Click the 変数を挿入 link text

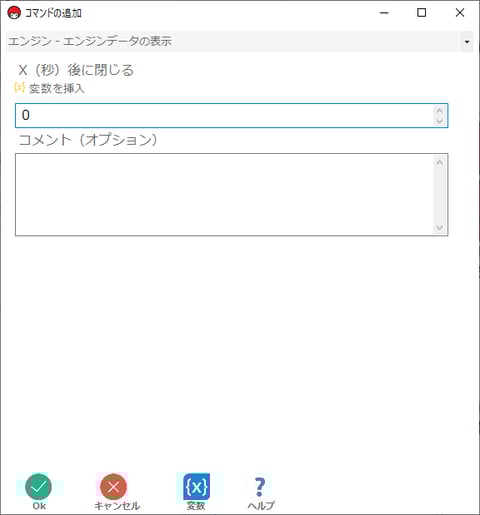pos(57,88)
